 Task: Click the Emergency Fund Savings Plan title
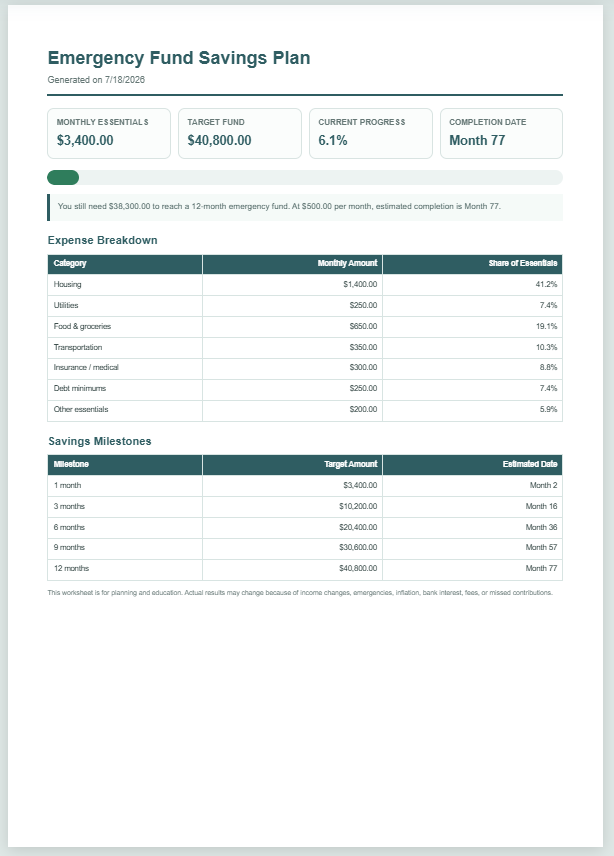[x=179, y=58]
